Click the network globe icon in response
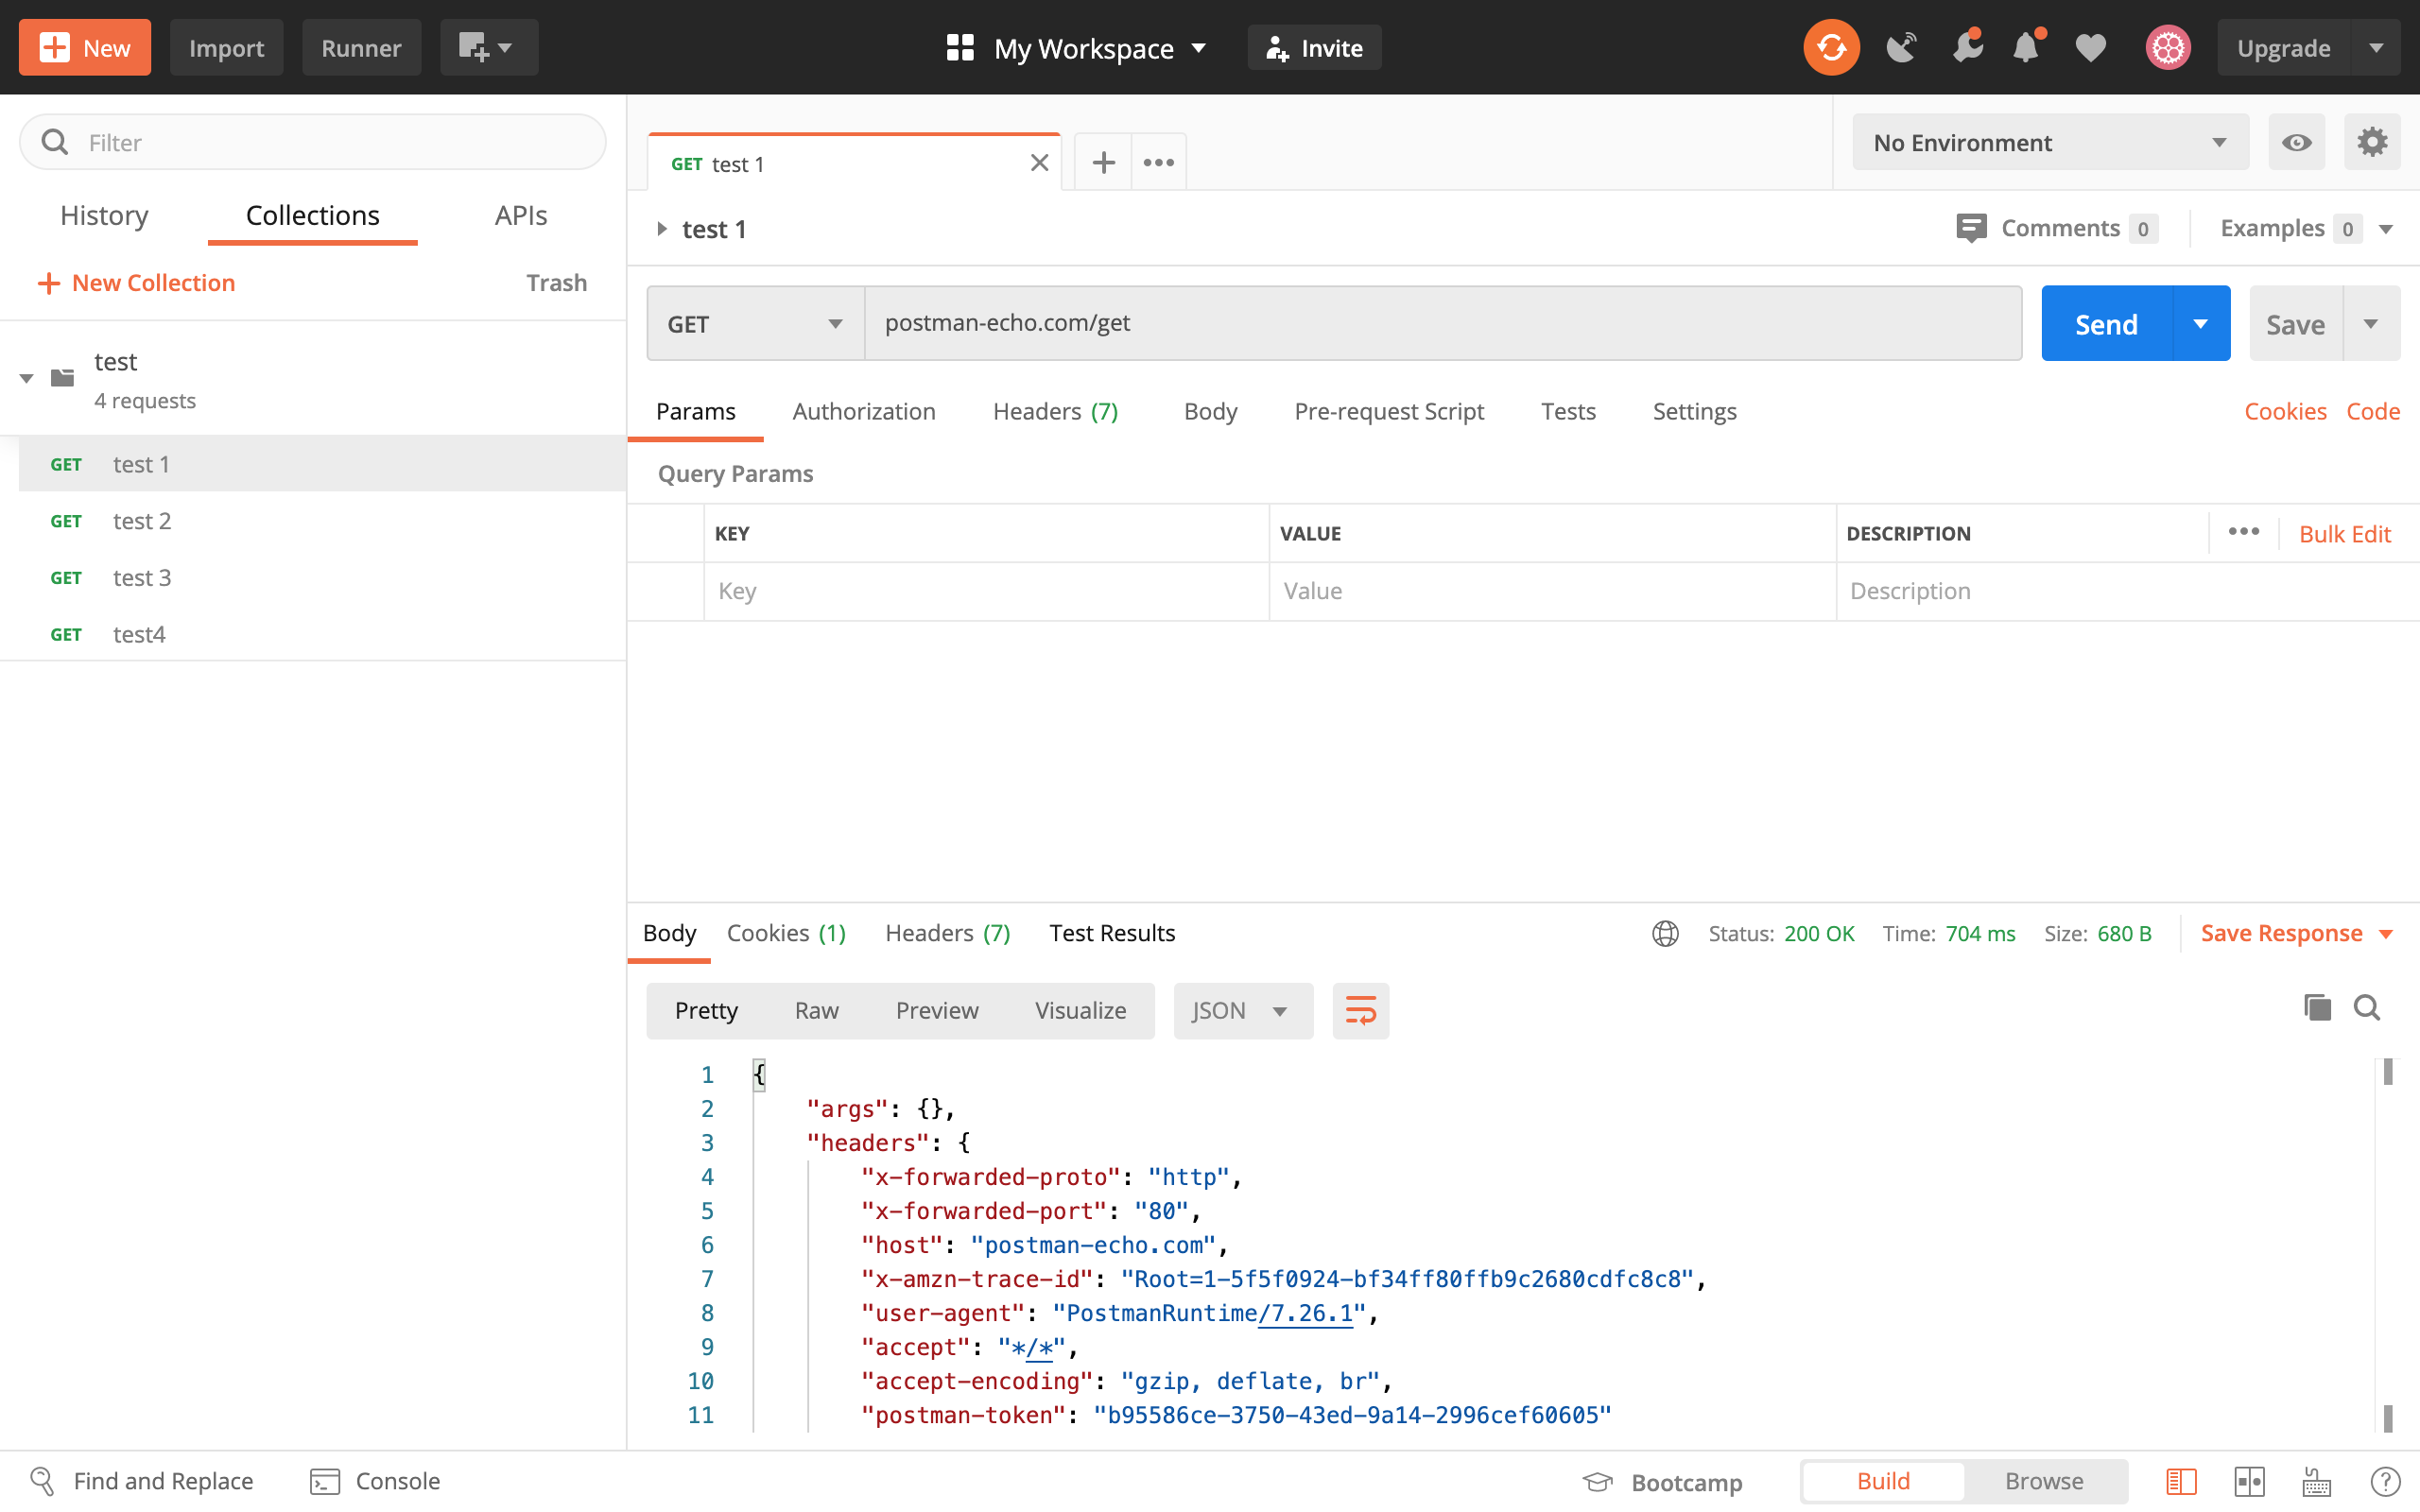Screen dimensions: 2420x1512 pyautogui.click(x=1665, y=933)
